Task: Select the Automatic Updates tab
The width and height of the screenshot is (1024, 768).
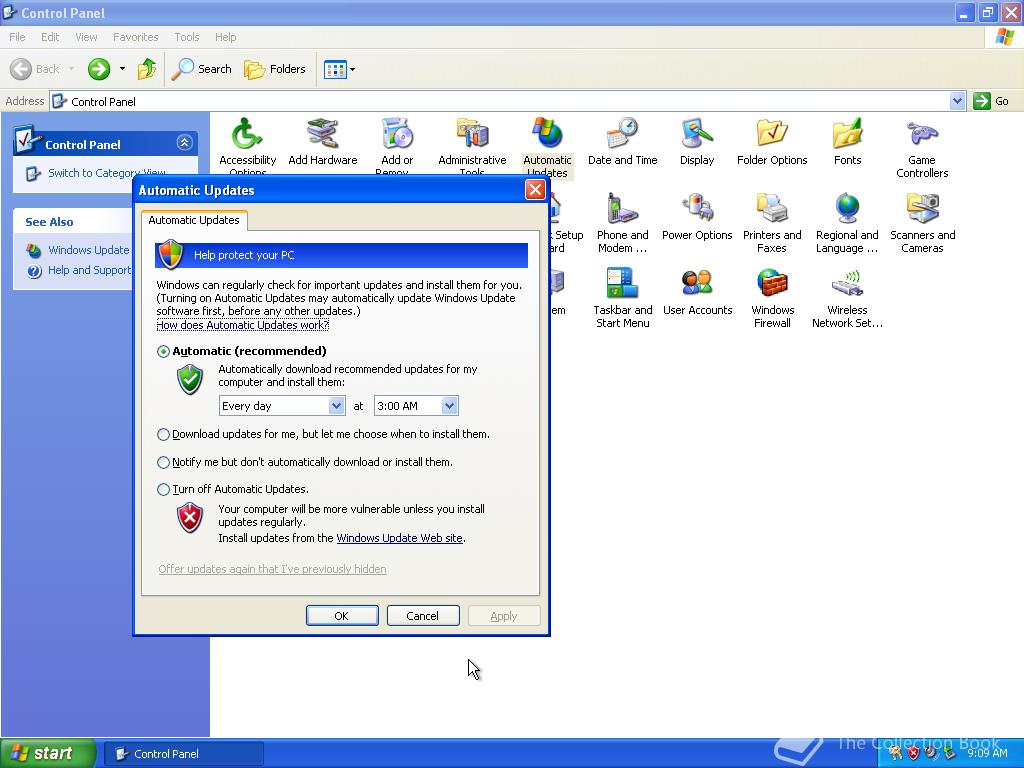Action: click(194, 220)
